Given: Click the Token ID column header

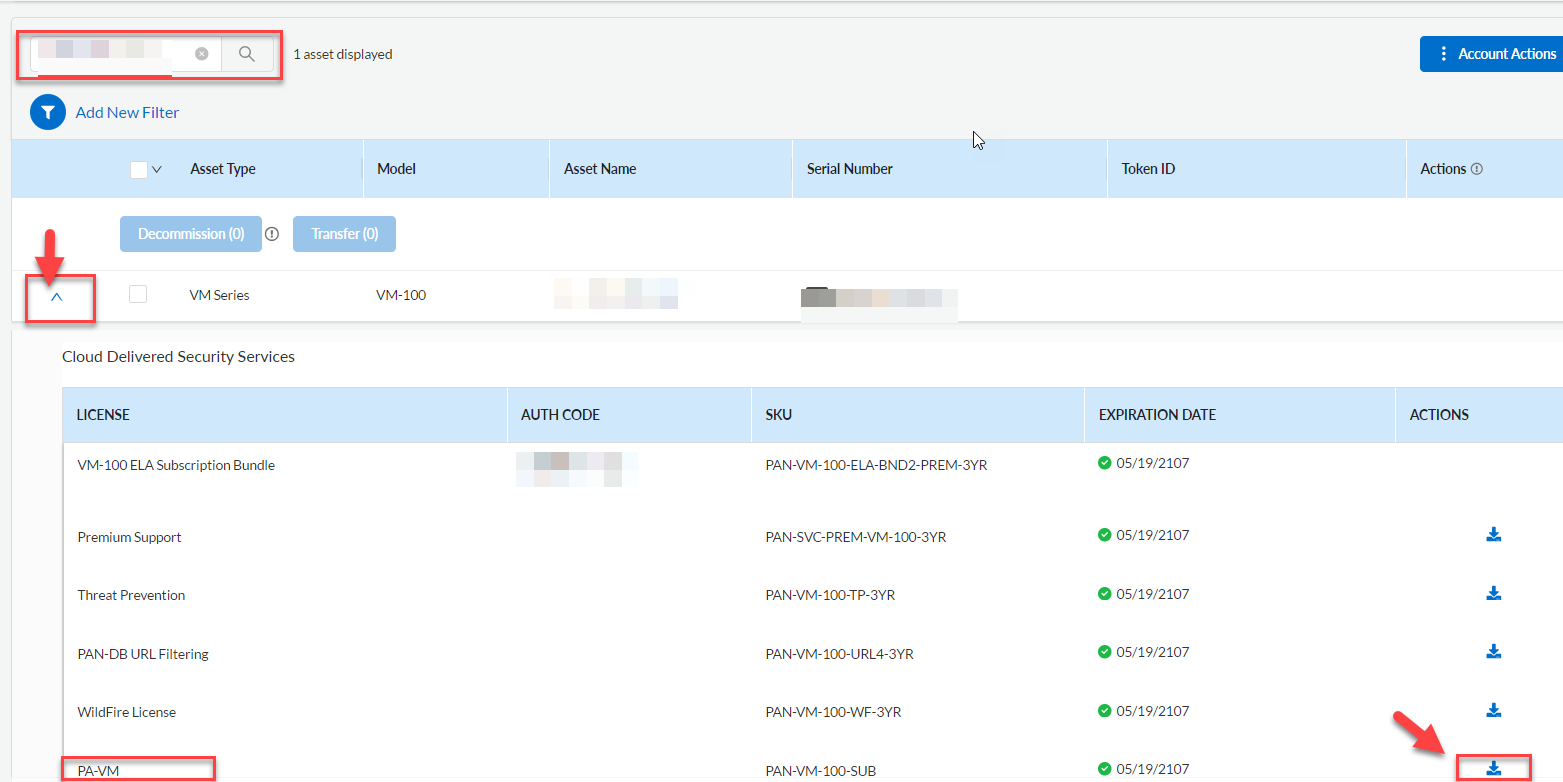Looking at the screenshot, I should [1148, 169].
